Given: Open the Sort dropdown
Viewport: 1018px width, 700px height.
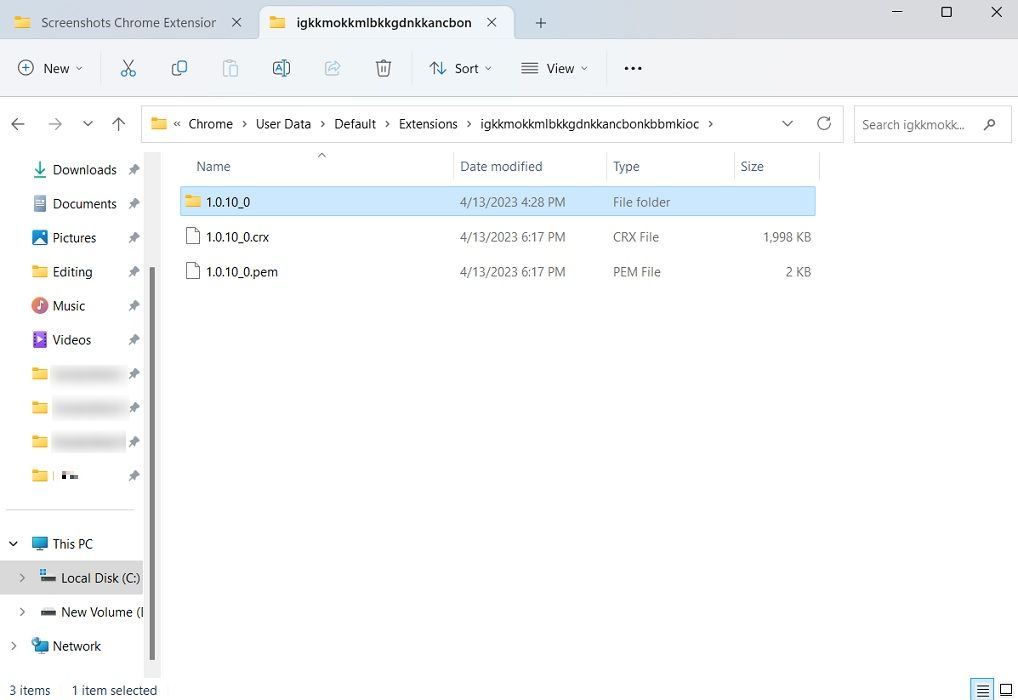Looking at the screenshot, I should [460, 68].
